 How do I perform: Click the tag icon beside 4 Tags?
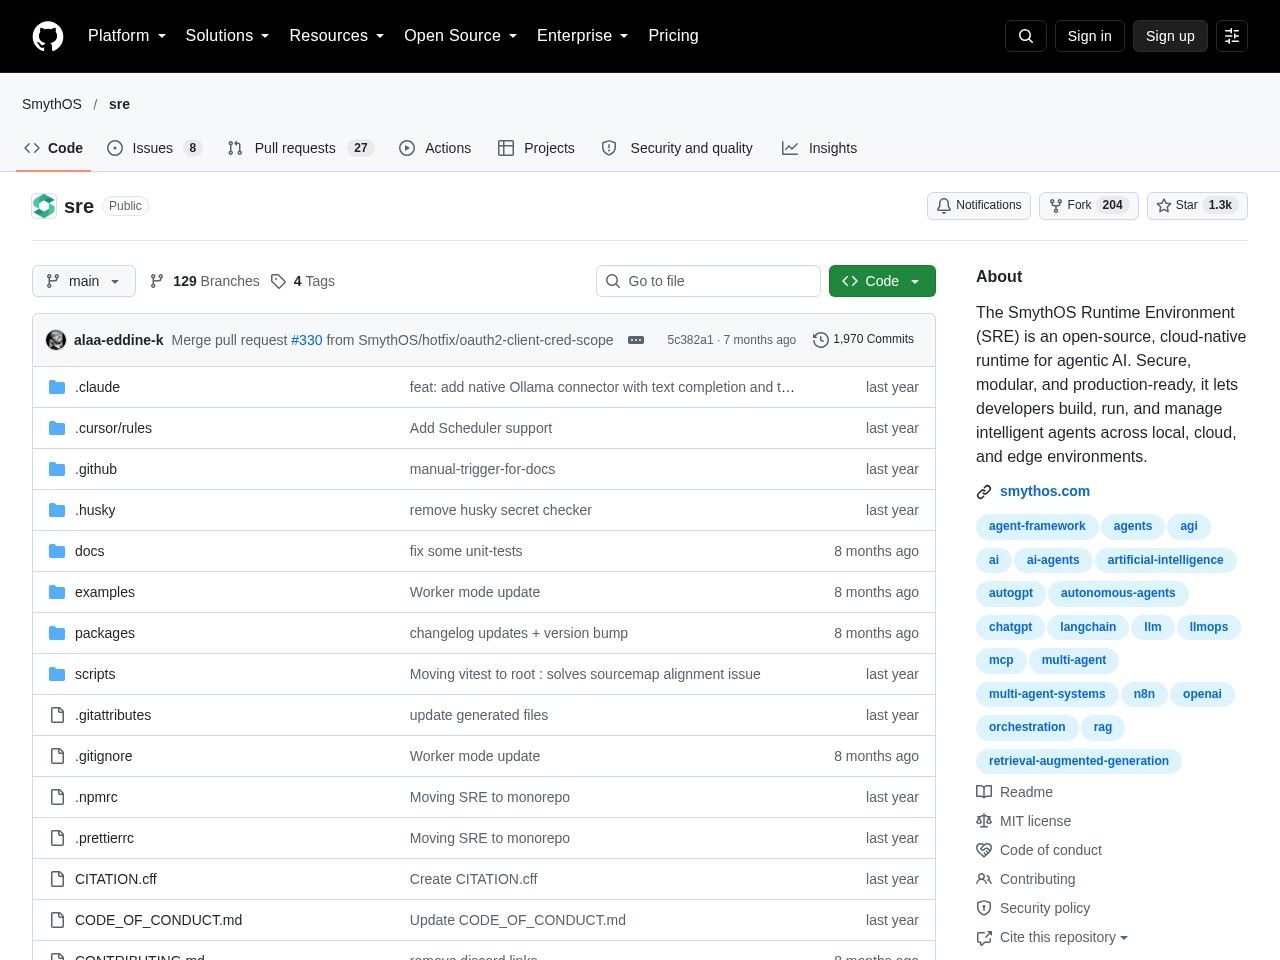[x=279, y=281]
